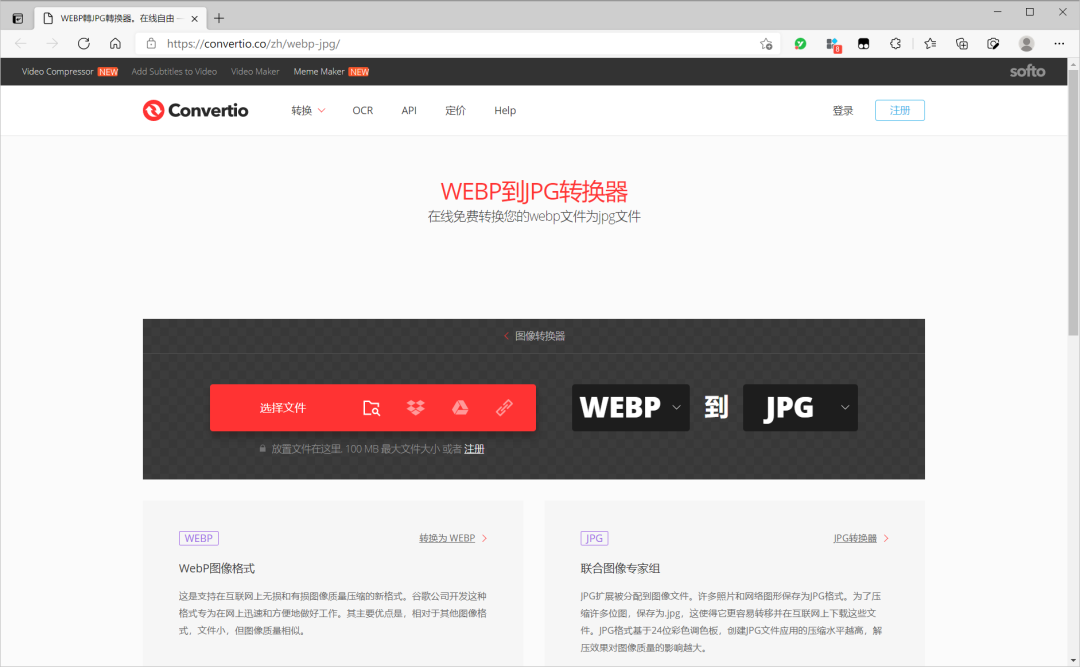This screenshot has height=667, width=1080.
Task: Click the Convertio logo
Action: [x=195, y=110]
